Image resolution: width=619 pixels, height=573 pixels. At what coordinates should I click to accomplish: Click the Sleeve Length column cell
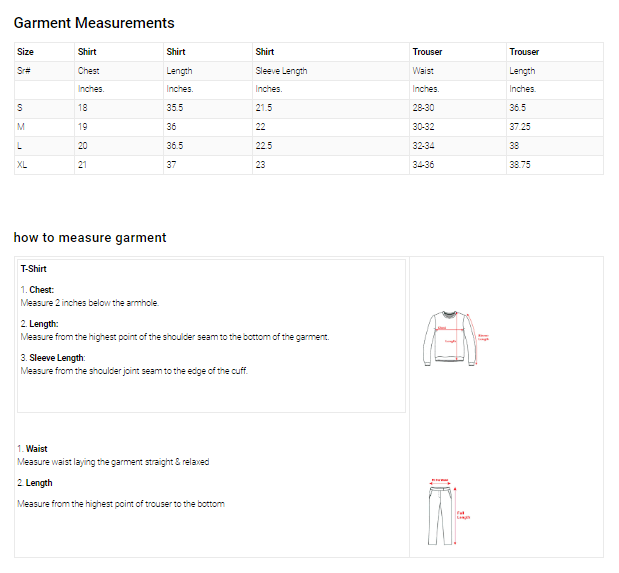281,71
